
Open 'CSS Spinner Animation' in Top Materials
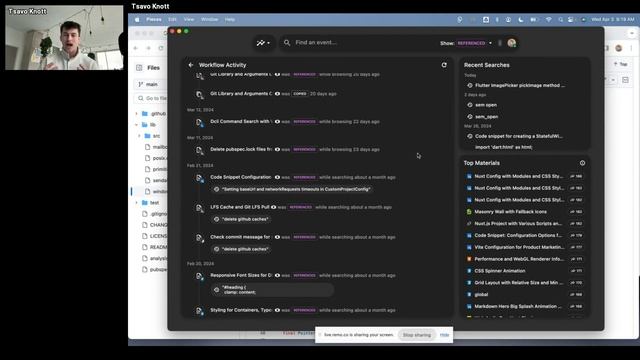[500, 271]
